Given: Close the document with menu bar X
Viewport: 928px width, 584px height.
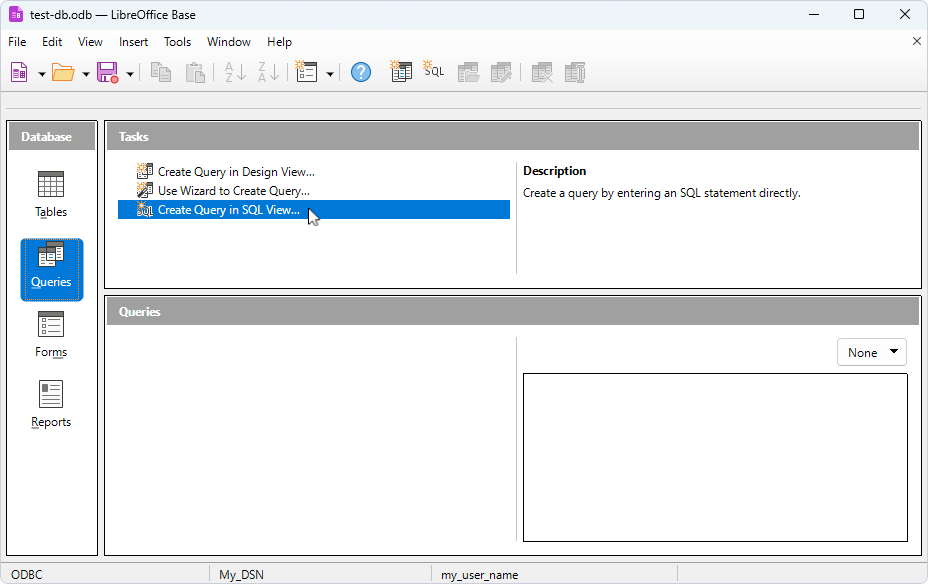Looking at the screenshot, I should pos(917,41).
